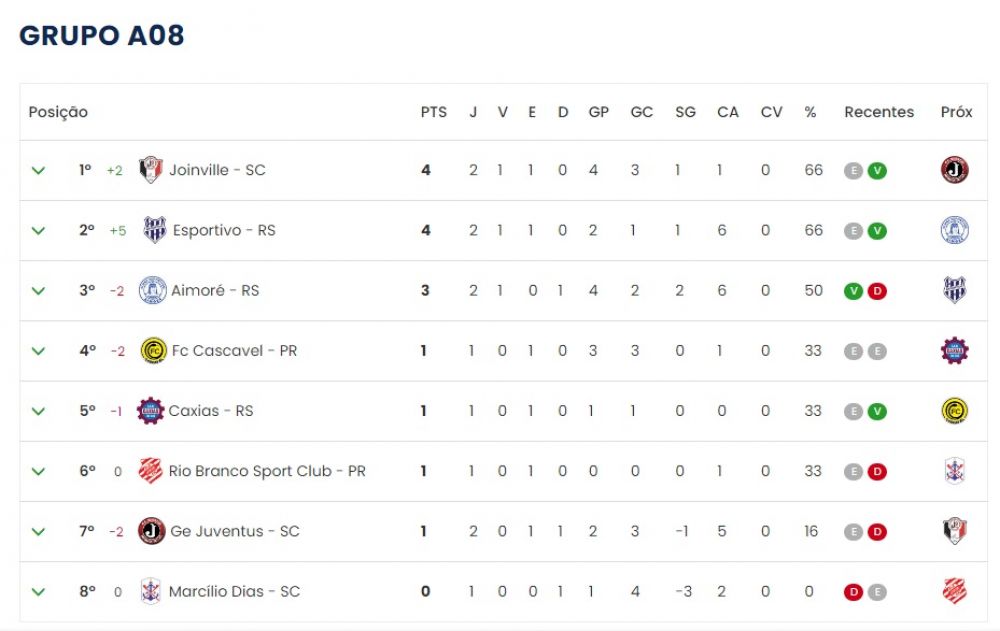Click Joinville's next opponent crest in Próx
1000x631 pixels.
(x=955, y=170)
